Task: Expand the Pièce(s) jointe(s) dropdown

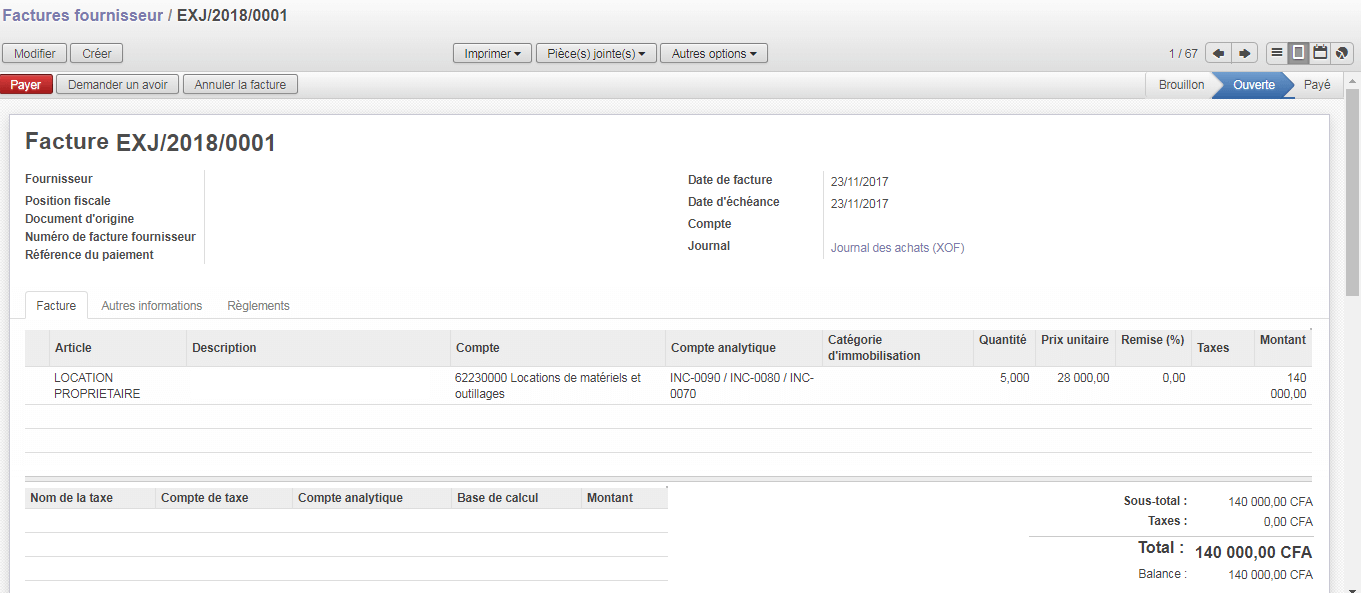Action: [x=595, y=53]
